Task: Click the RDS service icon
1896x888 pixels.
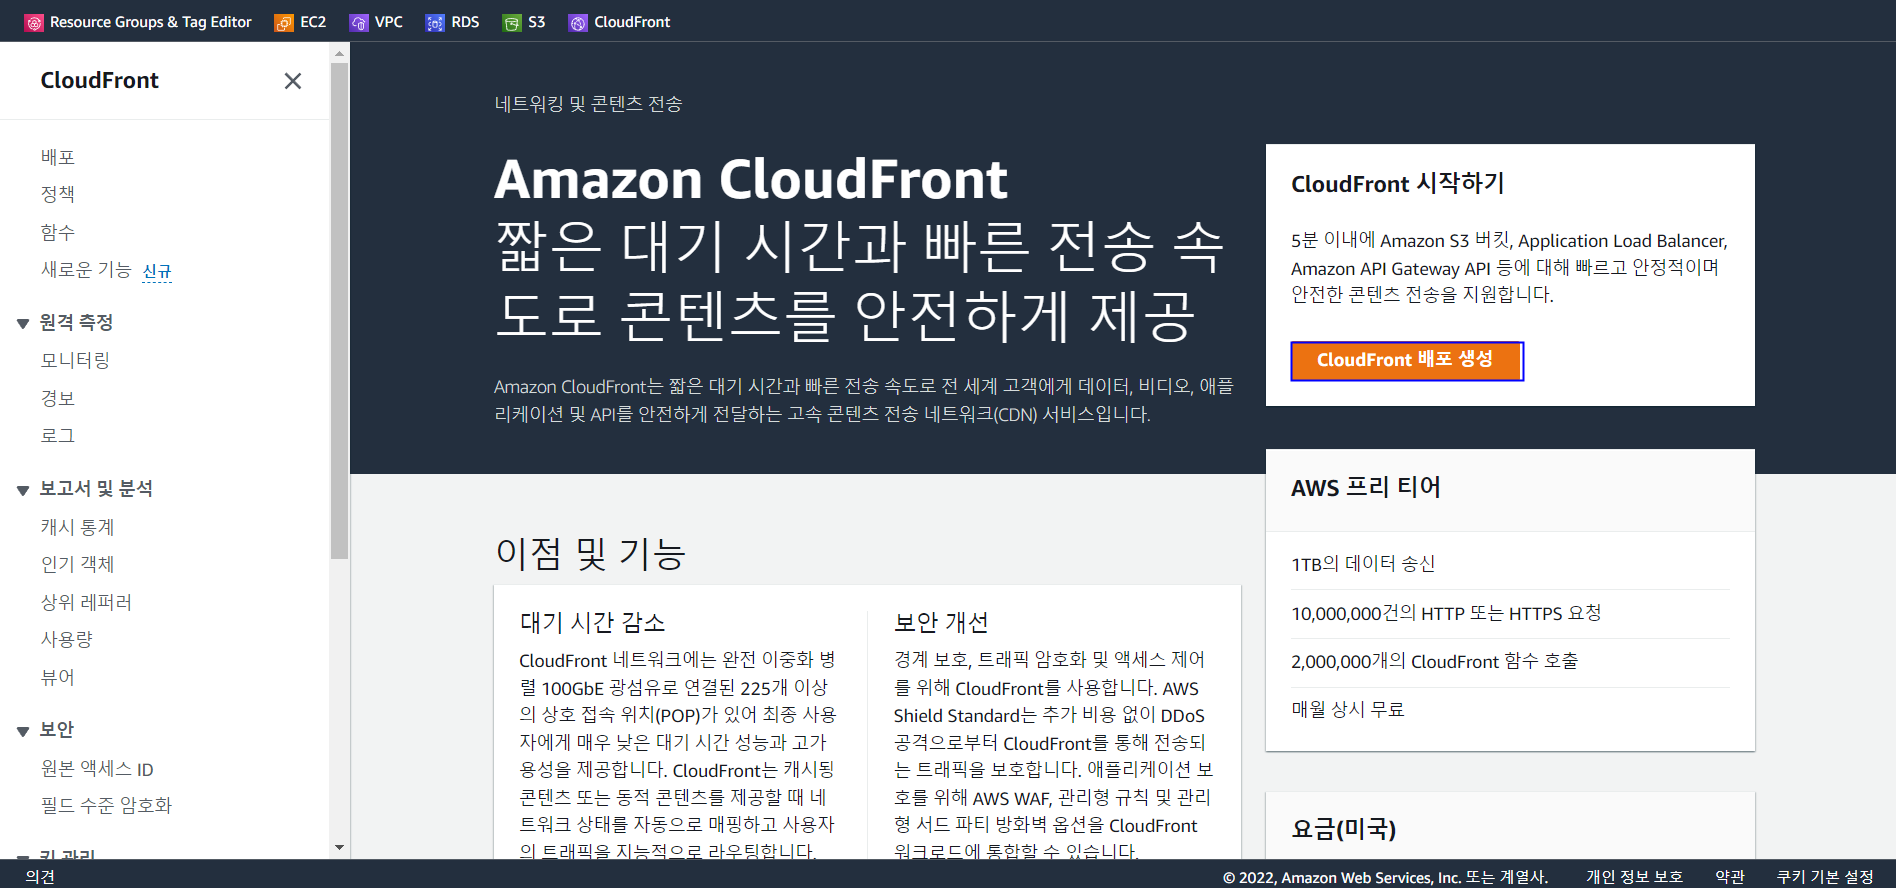Action: click(435, 22)
